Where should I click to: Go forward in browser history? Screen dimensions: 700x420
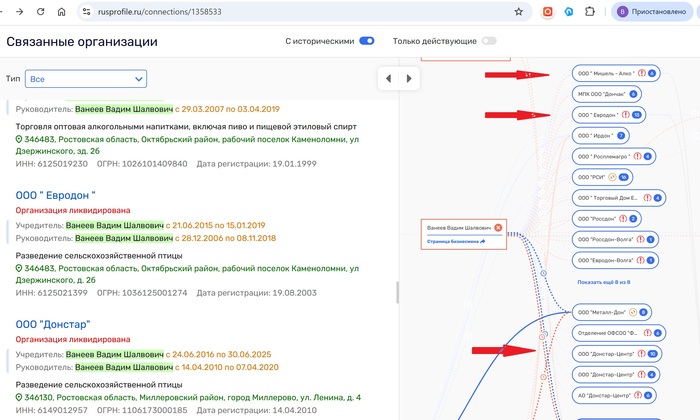click(x=20, y=12)
